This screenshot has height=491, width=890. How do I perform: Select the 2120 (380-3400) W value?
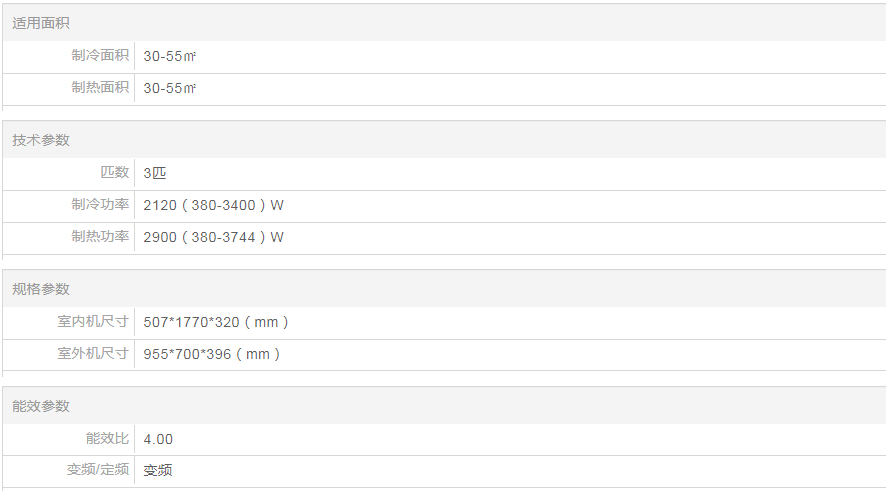pyautogui.click(x=213, y=206)
